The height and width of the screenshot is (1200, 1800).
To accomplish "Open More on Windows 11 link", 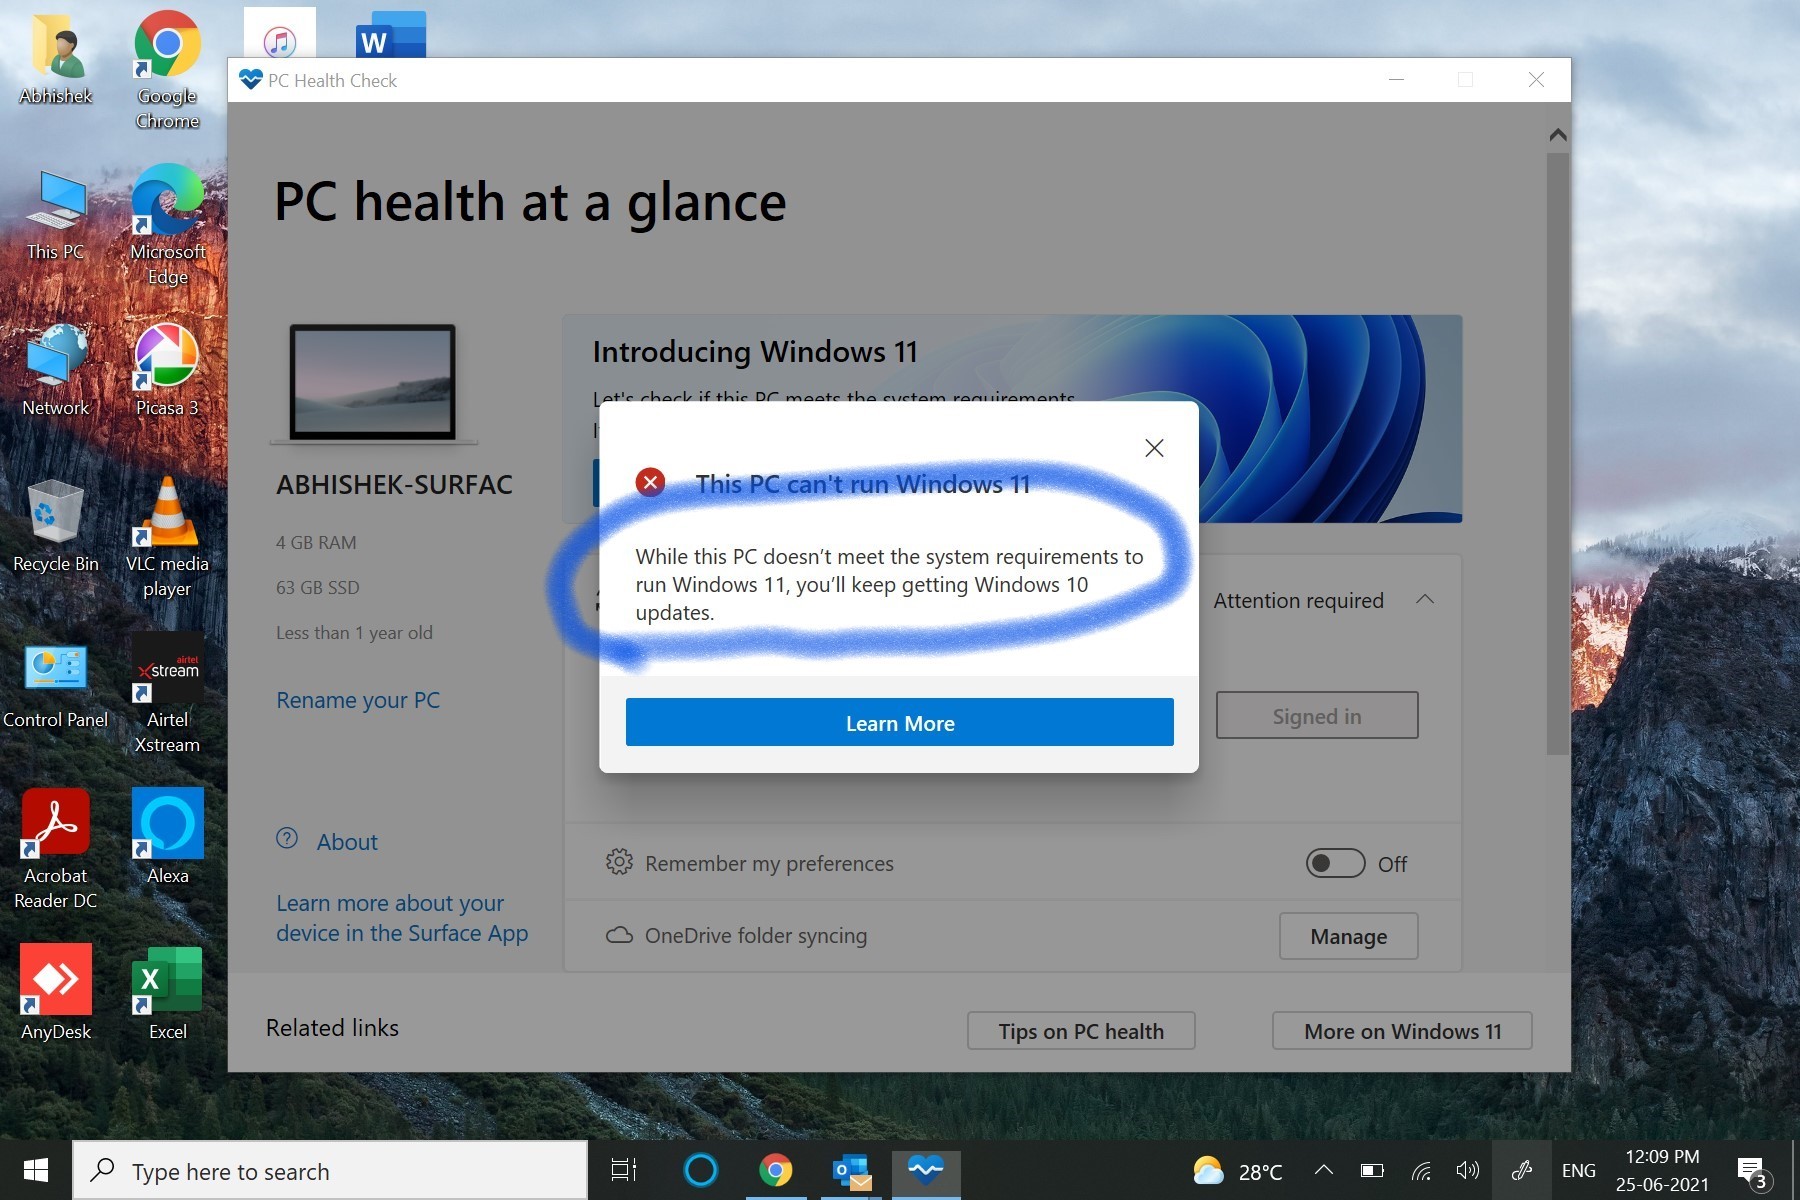I will tap(1402, 1031).
